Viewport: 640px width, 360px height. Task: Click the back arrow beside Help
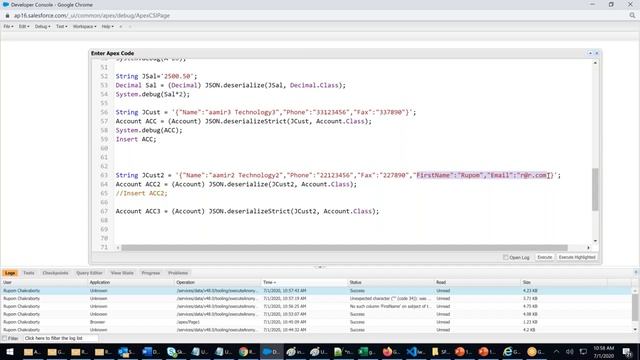click(x=121, y=27)
